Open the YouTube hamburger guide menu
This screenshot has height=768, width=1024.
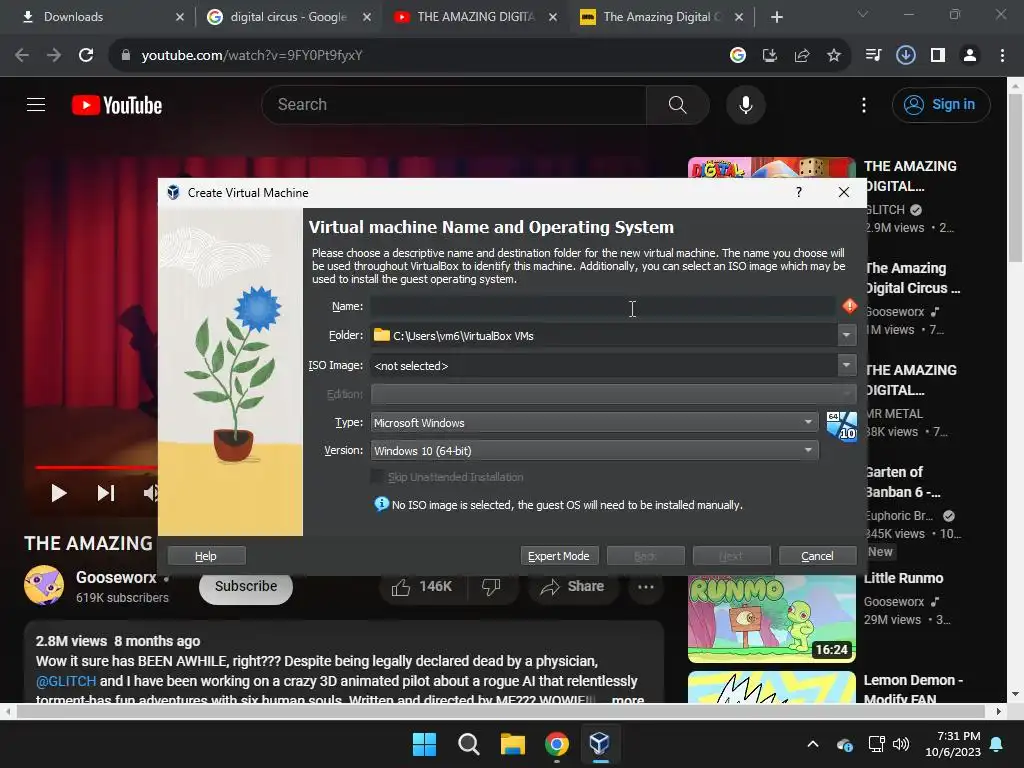[x=36, y=104]
